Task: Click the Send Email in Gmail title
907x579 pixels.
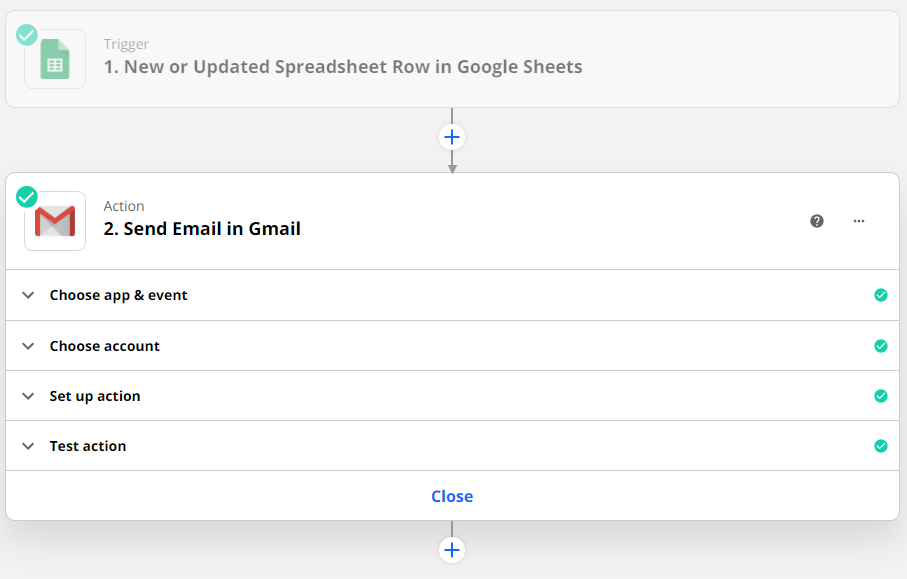Action: [202, 228]
